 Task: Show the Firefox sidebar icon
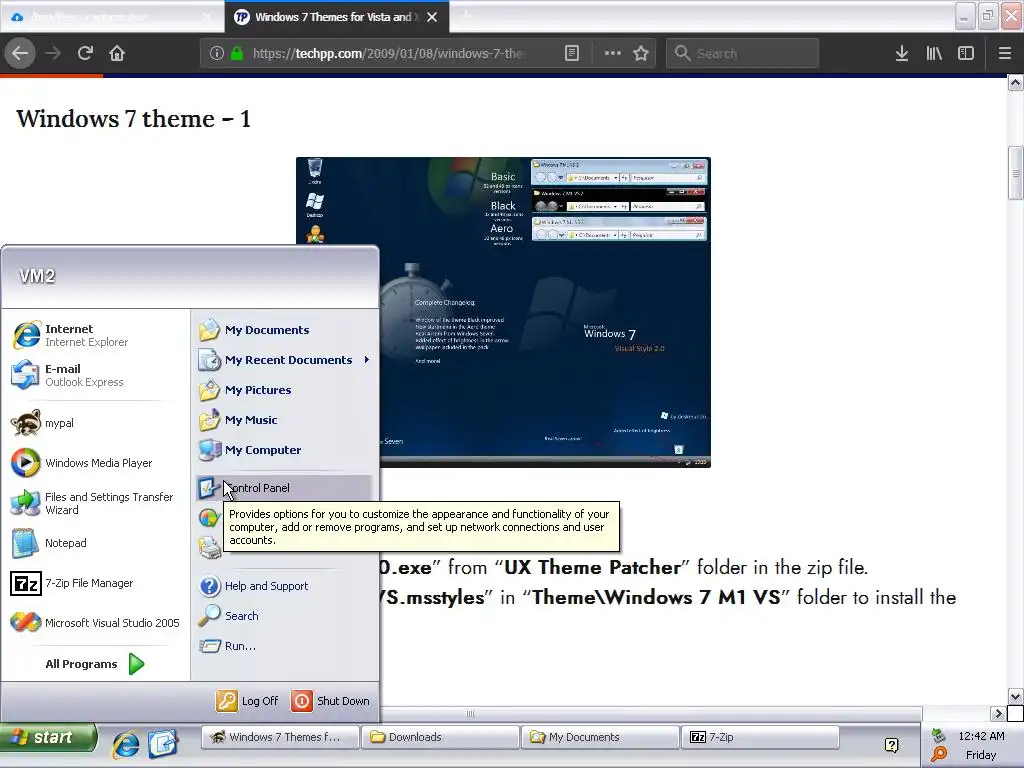point(966,53)
